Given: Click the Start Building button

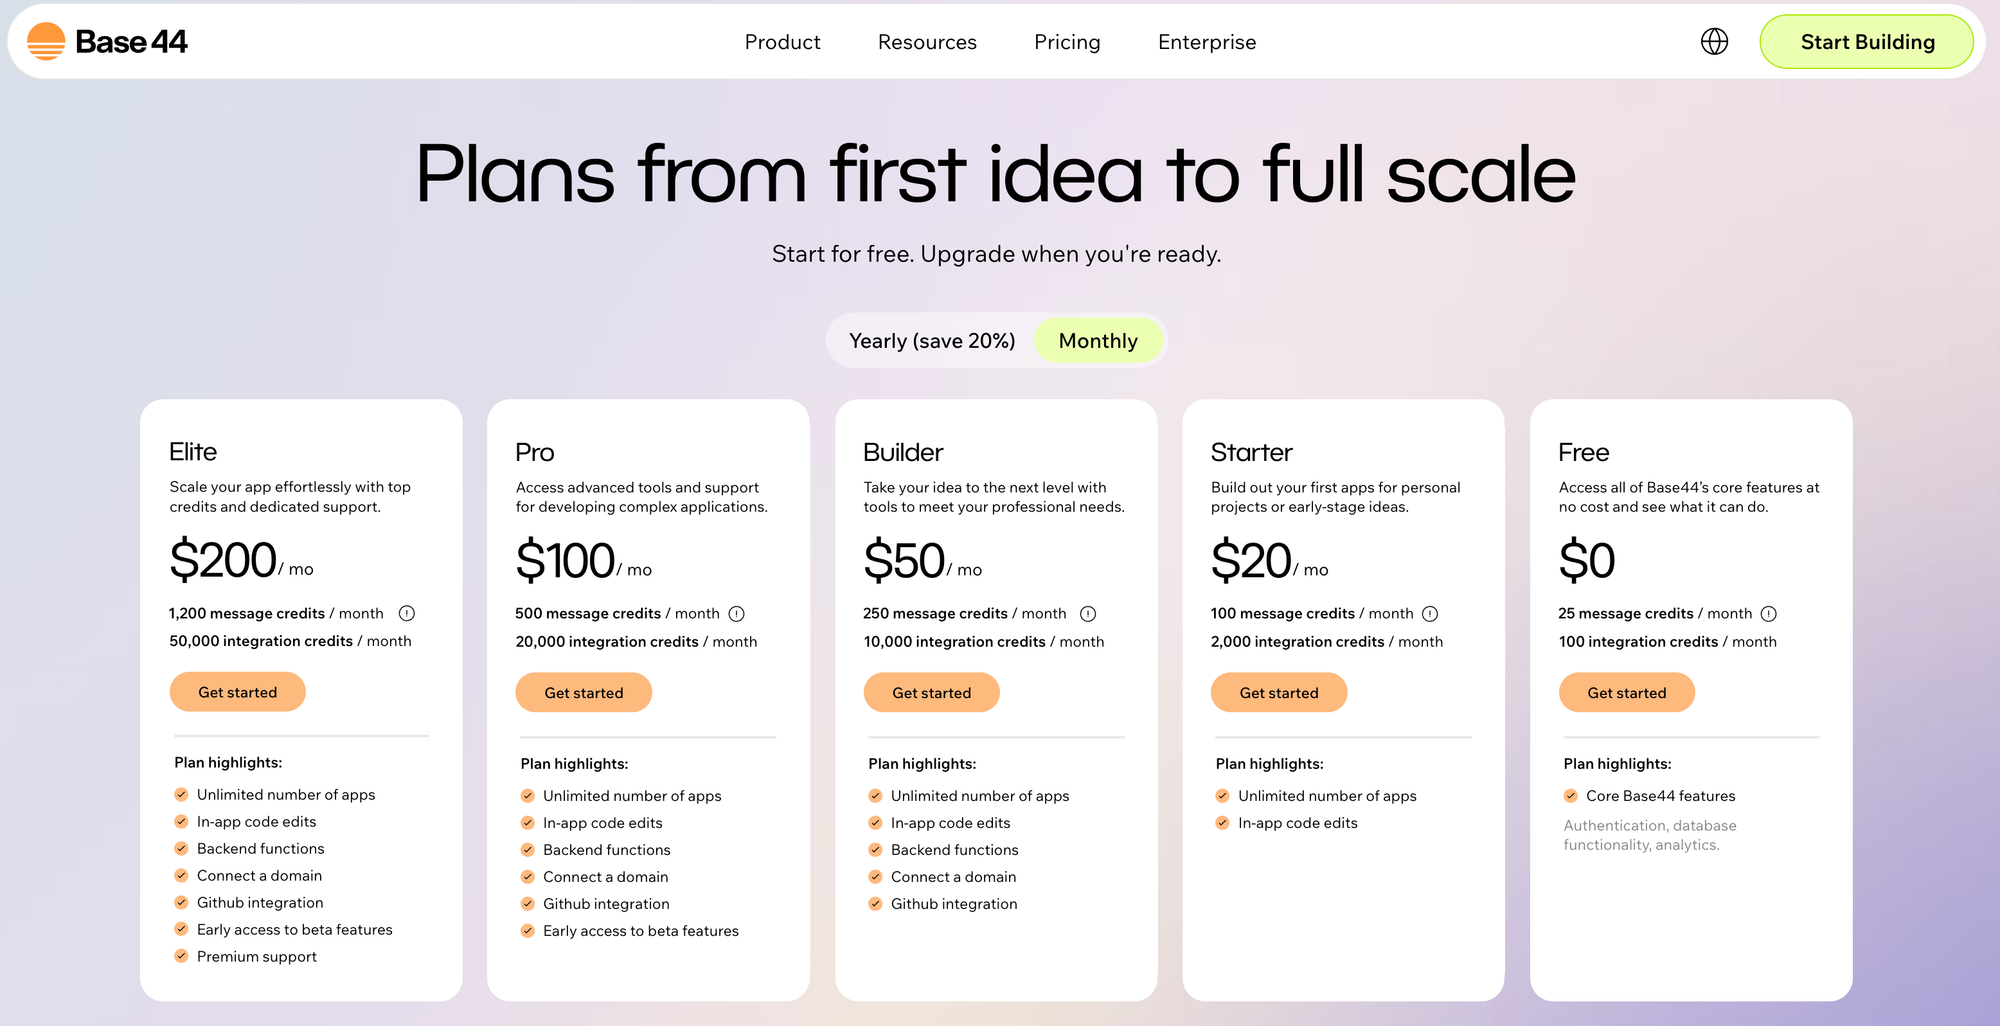Looking at the screenshot, I should point(1866,42).
